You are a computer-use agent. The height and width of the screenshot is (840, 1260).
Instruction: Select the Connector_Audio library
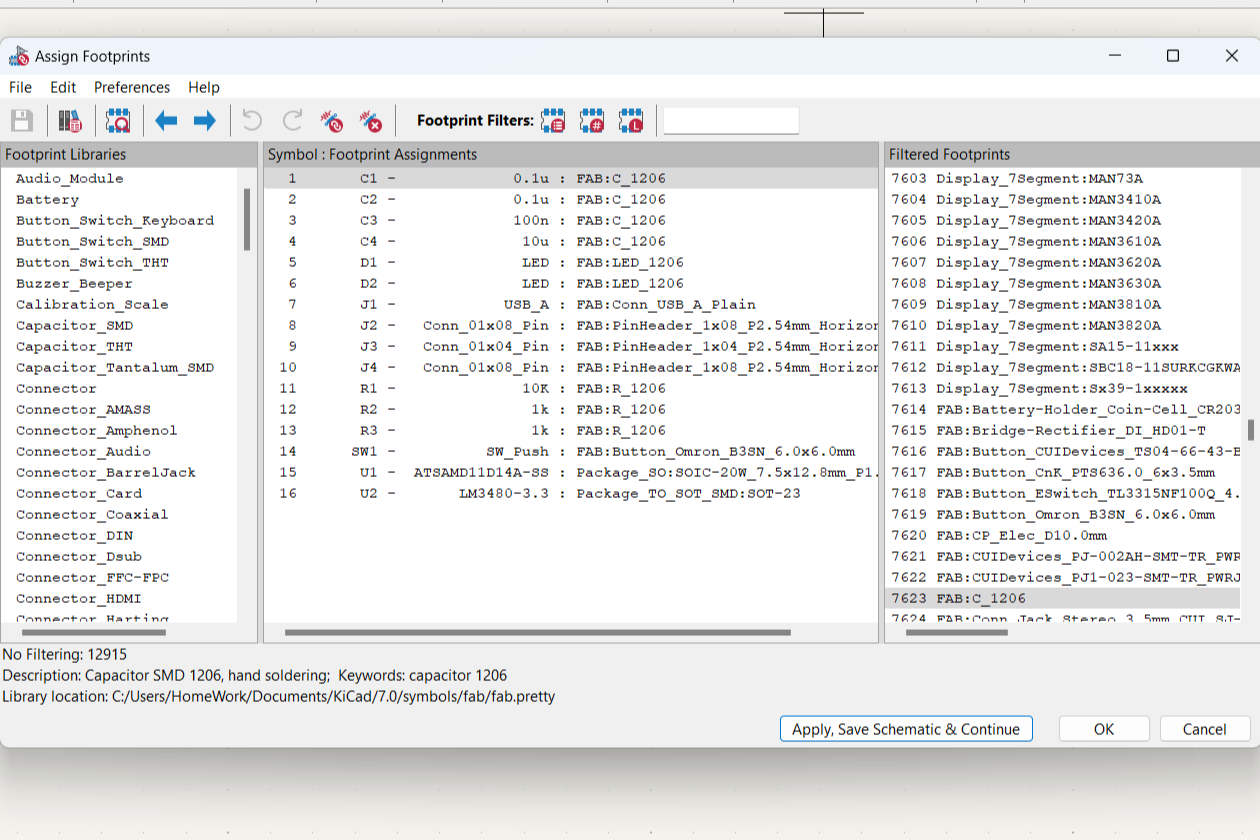coord(83,451)
